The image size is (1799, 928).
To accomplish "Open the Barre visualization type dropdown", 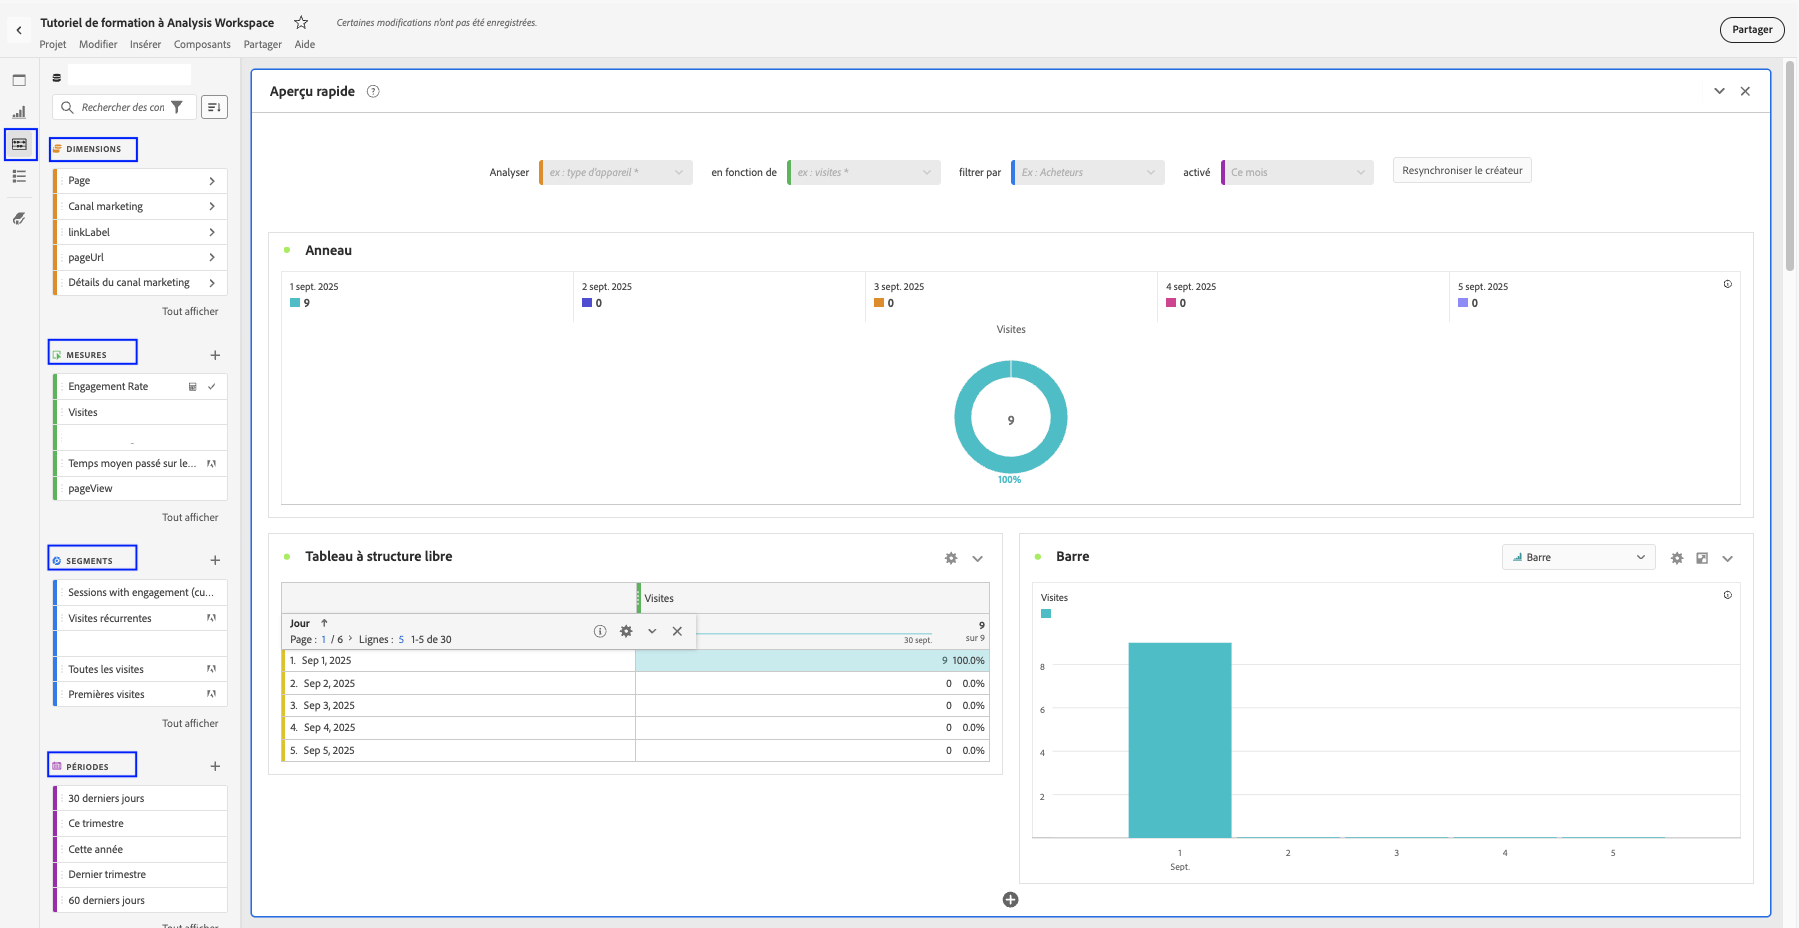I will click(1578, 558).
